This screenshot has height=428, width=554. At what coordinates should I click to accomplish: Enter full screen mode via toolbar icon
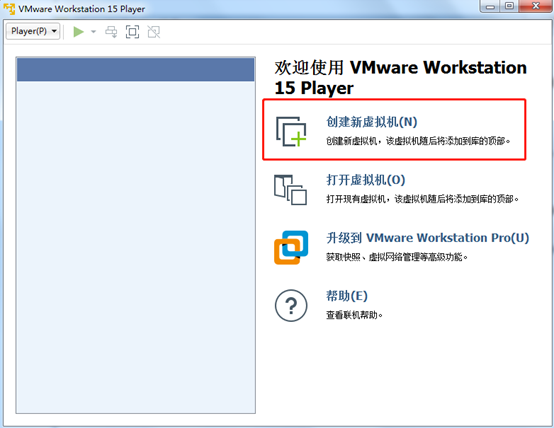(x=132, y=32)
